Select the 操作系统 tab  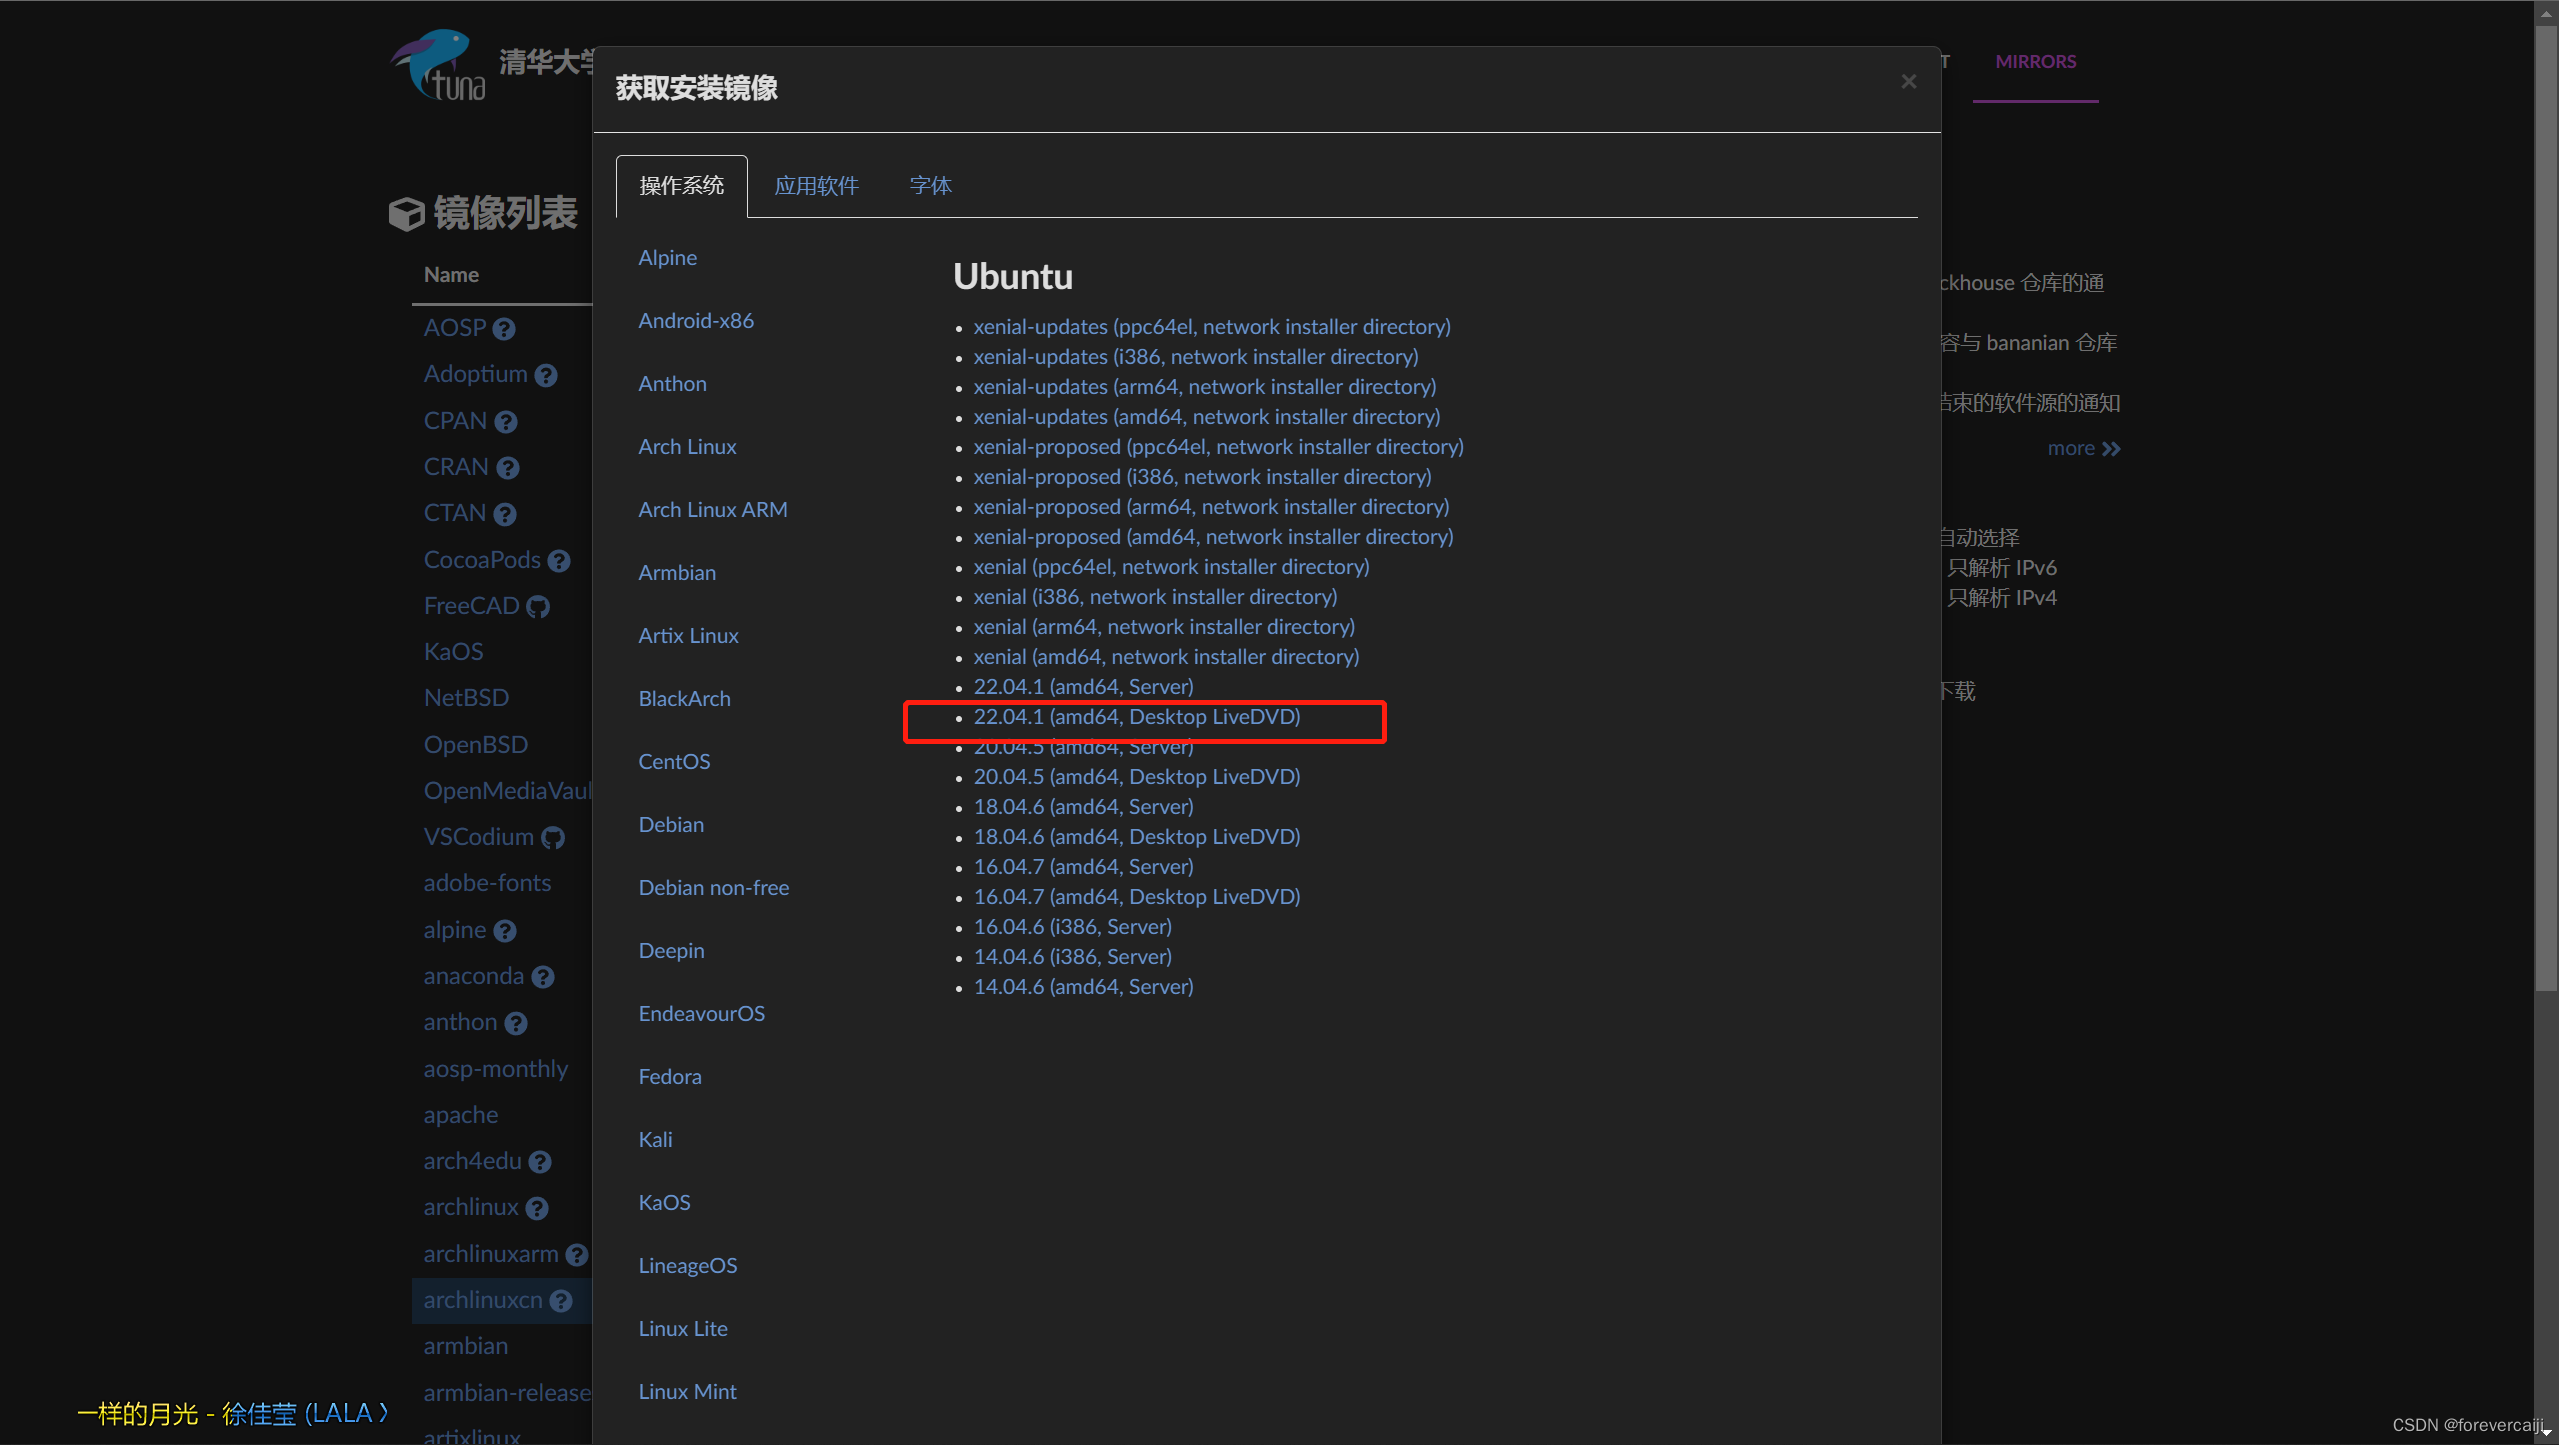pyautogui.click(x=681, y=186)
